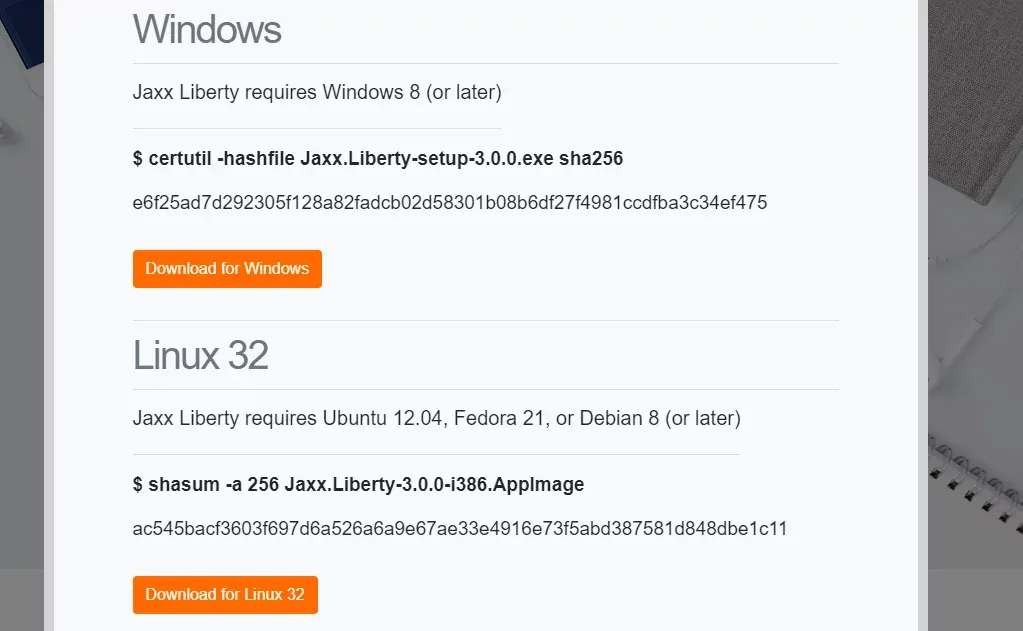This screenshot has height=631, width=1023.
Task: Click the Windows 8 requirement text
Action: (x=371, y=92)
